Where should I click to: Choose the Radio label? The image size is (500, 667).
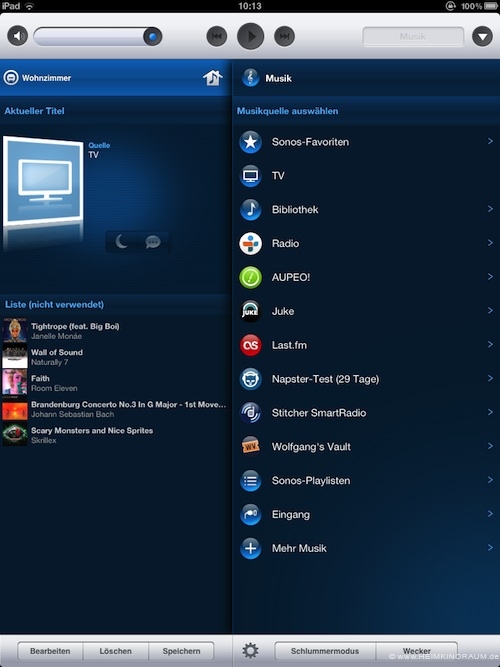[x=286, y=243]
